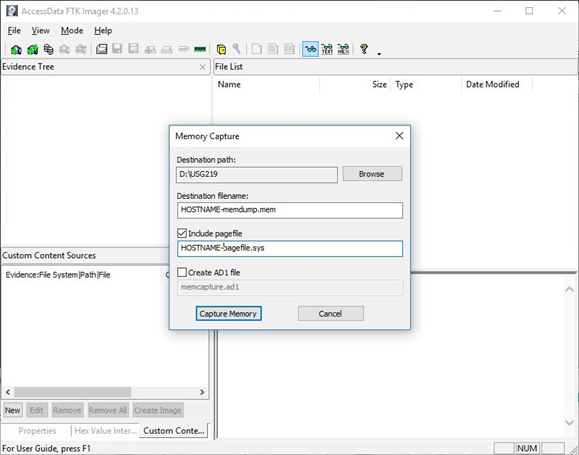Expand the toolbar options dropdown arrow
Screen dimensions: 579x455
(x=379, y=54)
